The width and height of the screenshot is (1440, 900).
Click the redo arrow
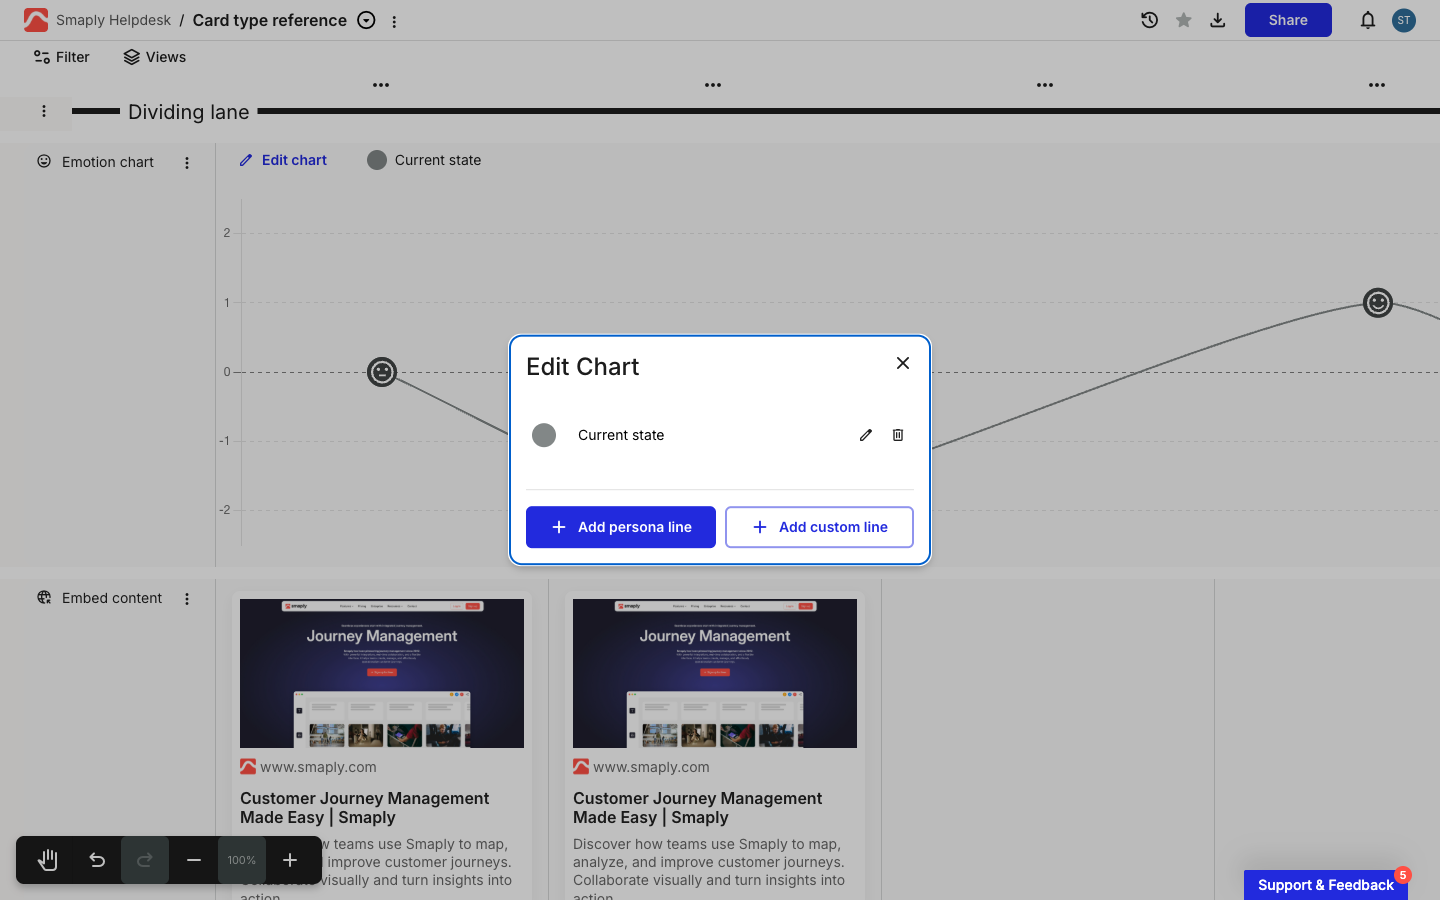(x=145, y=860)
